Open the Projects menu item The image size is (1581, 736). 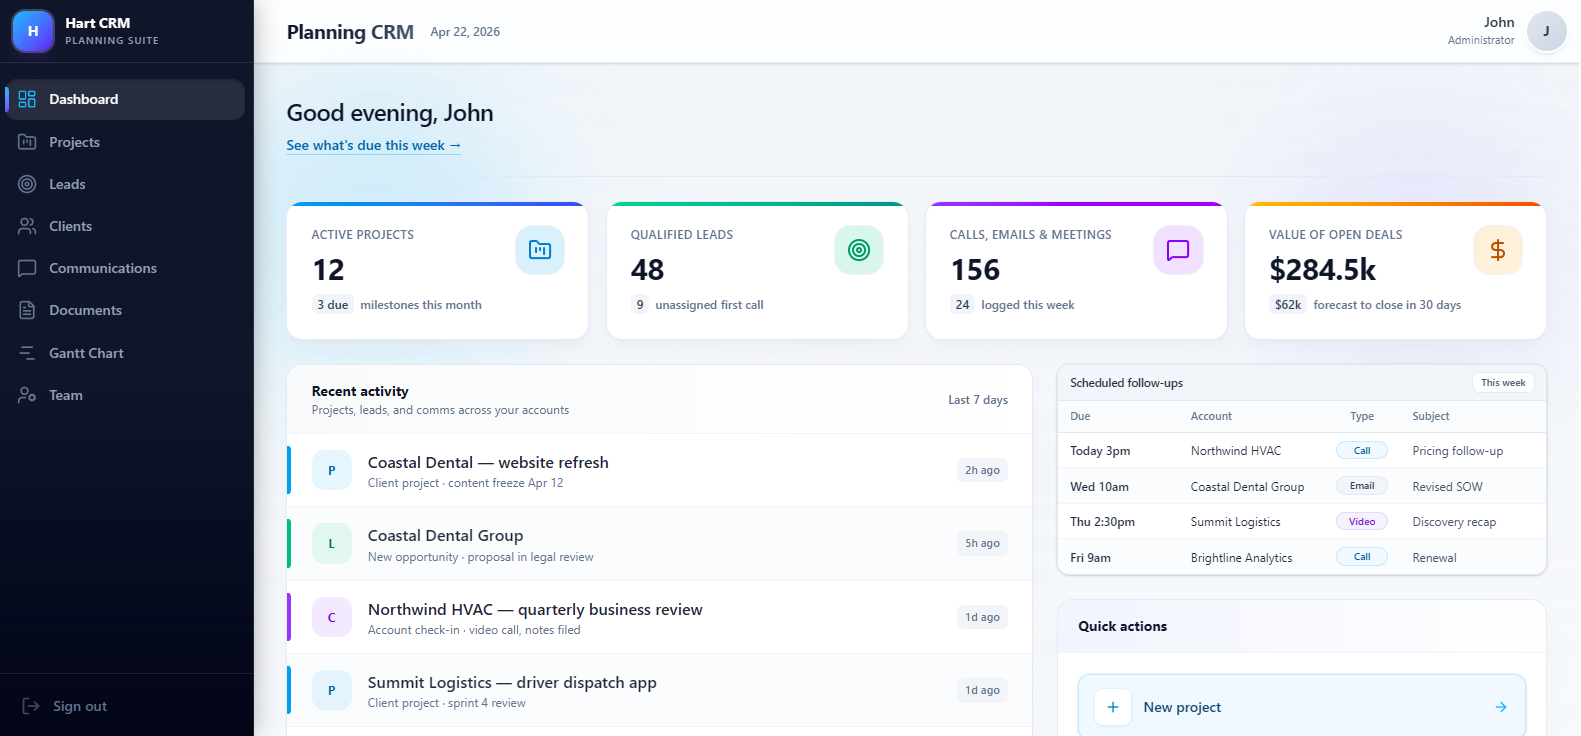125,142
